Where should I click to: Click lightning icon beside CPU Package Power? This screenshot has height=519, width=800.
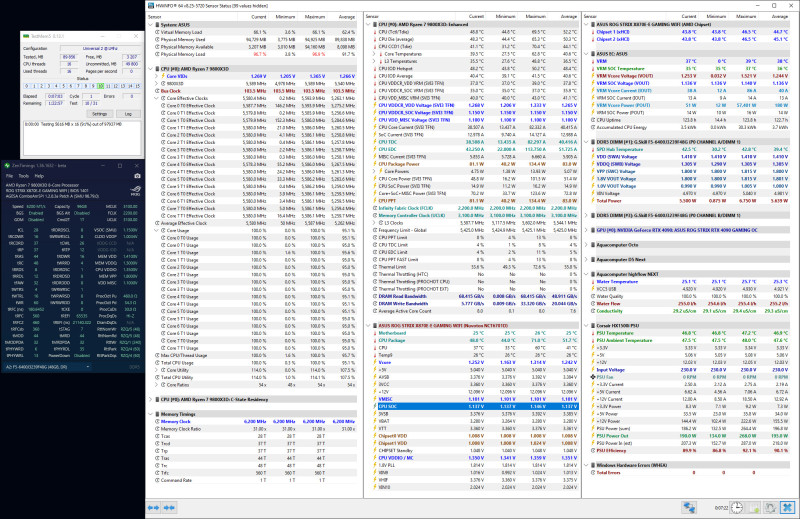tap(374, 164)
